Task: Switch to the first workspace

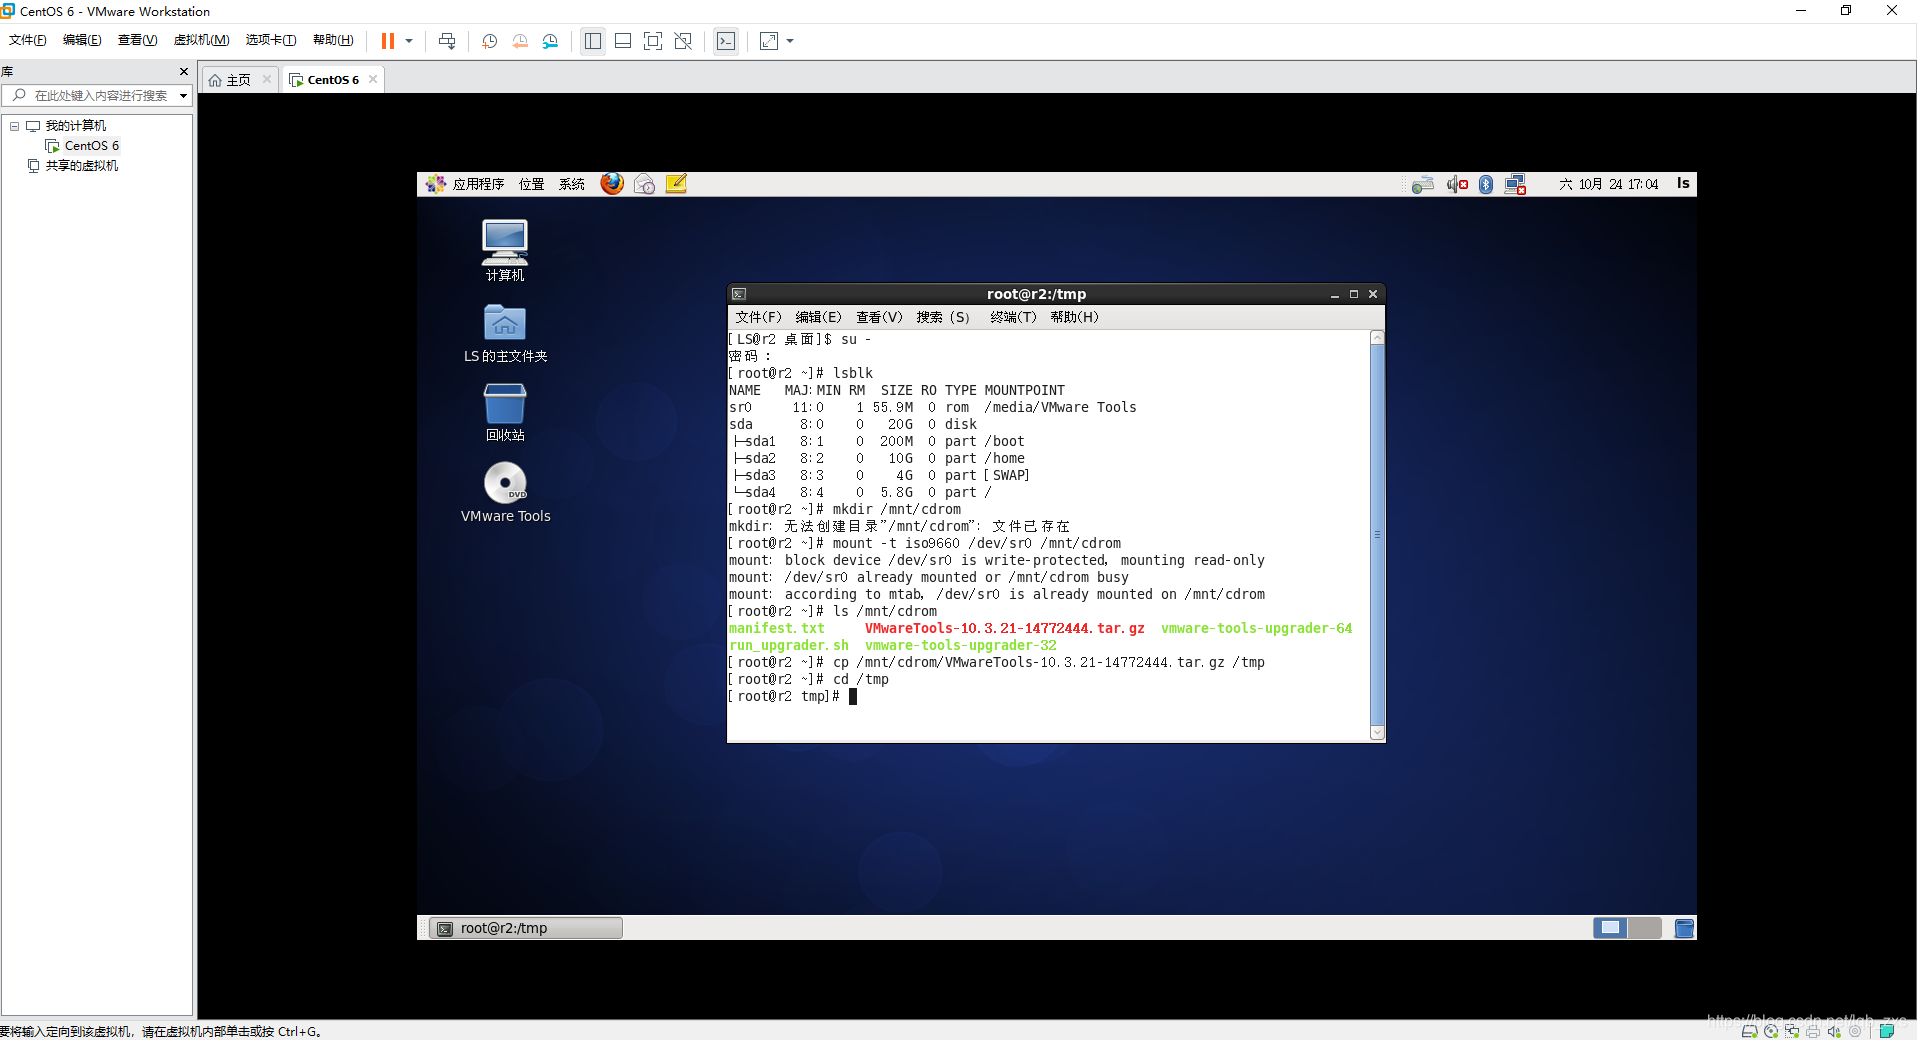Action: point(1610,928)
